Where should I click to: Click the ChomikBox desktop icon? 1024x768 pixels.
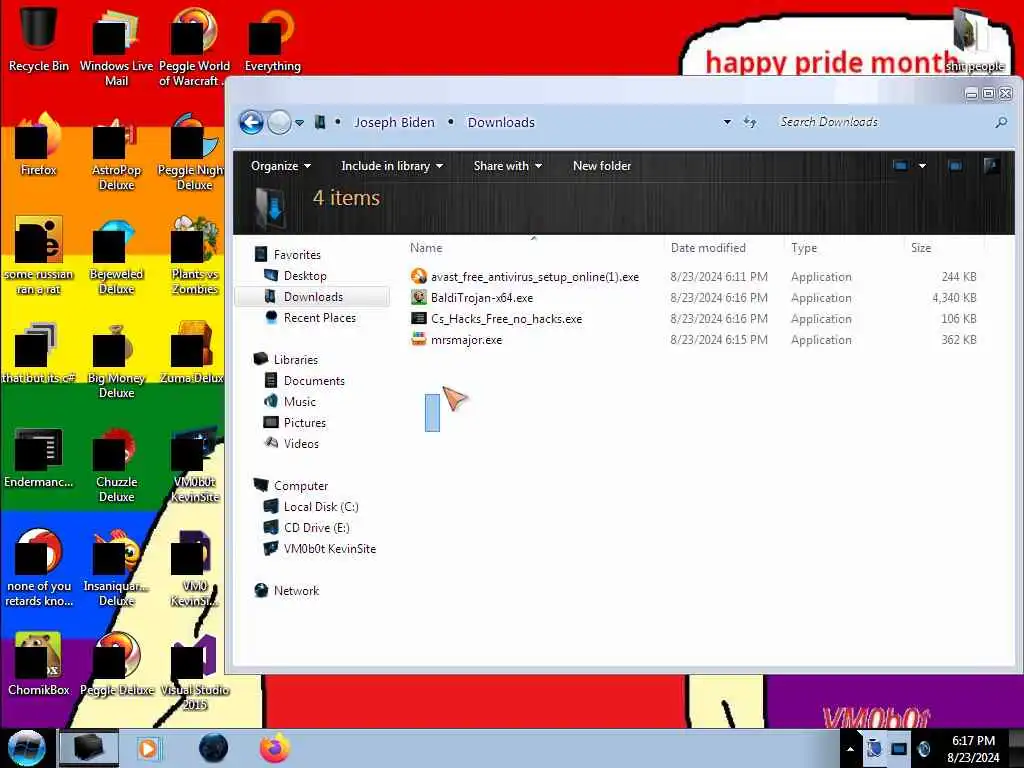point(39,662)
